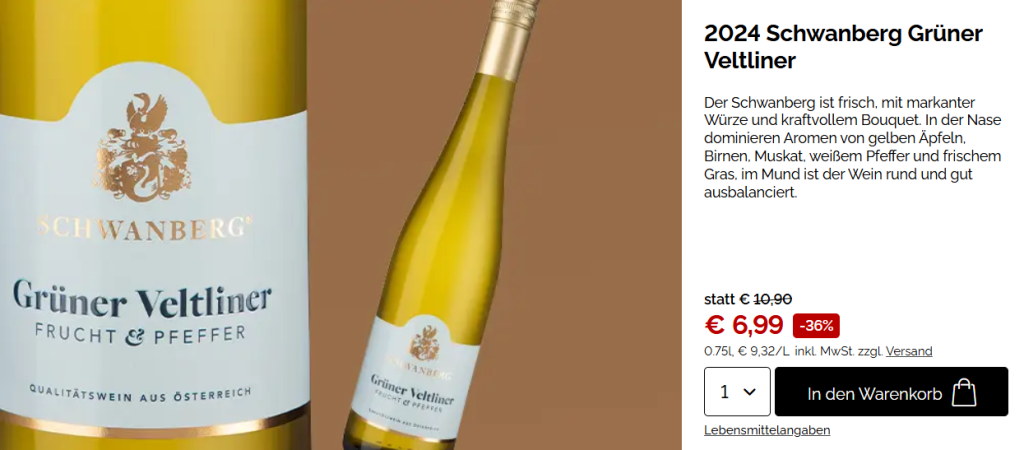The width and height of the screenshot is (1024, 450).
Task: Click the small crest on the tilted bottle
Action: pos(424,343)
